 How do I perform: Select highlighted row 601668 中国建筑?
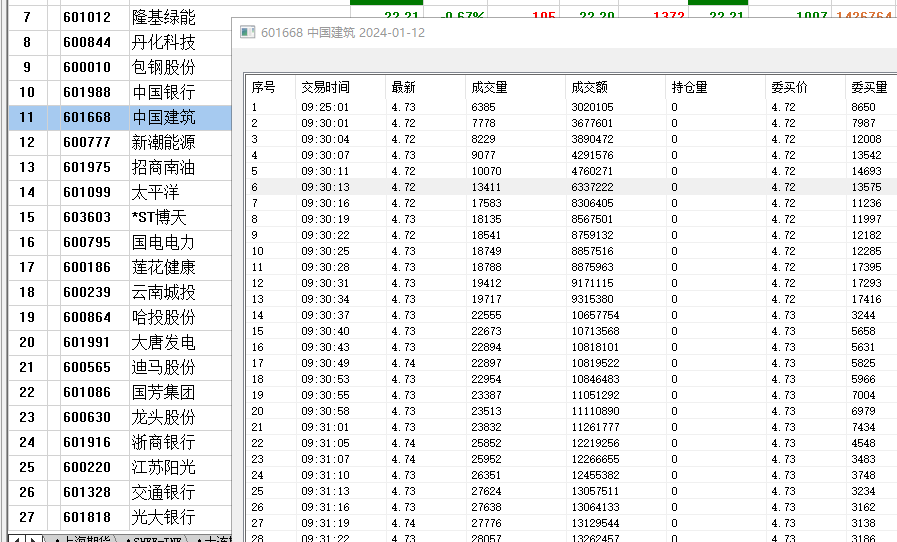click(120, 117)
